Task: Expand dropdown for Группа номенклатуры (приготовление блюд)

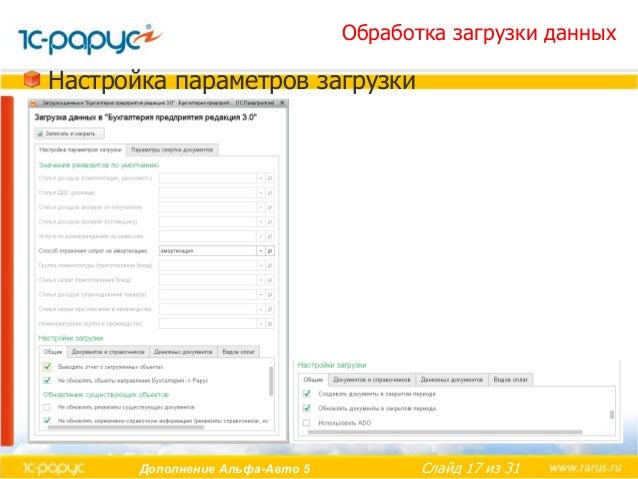Action: click(261, 266)
